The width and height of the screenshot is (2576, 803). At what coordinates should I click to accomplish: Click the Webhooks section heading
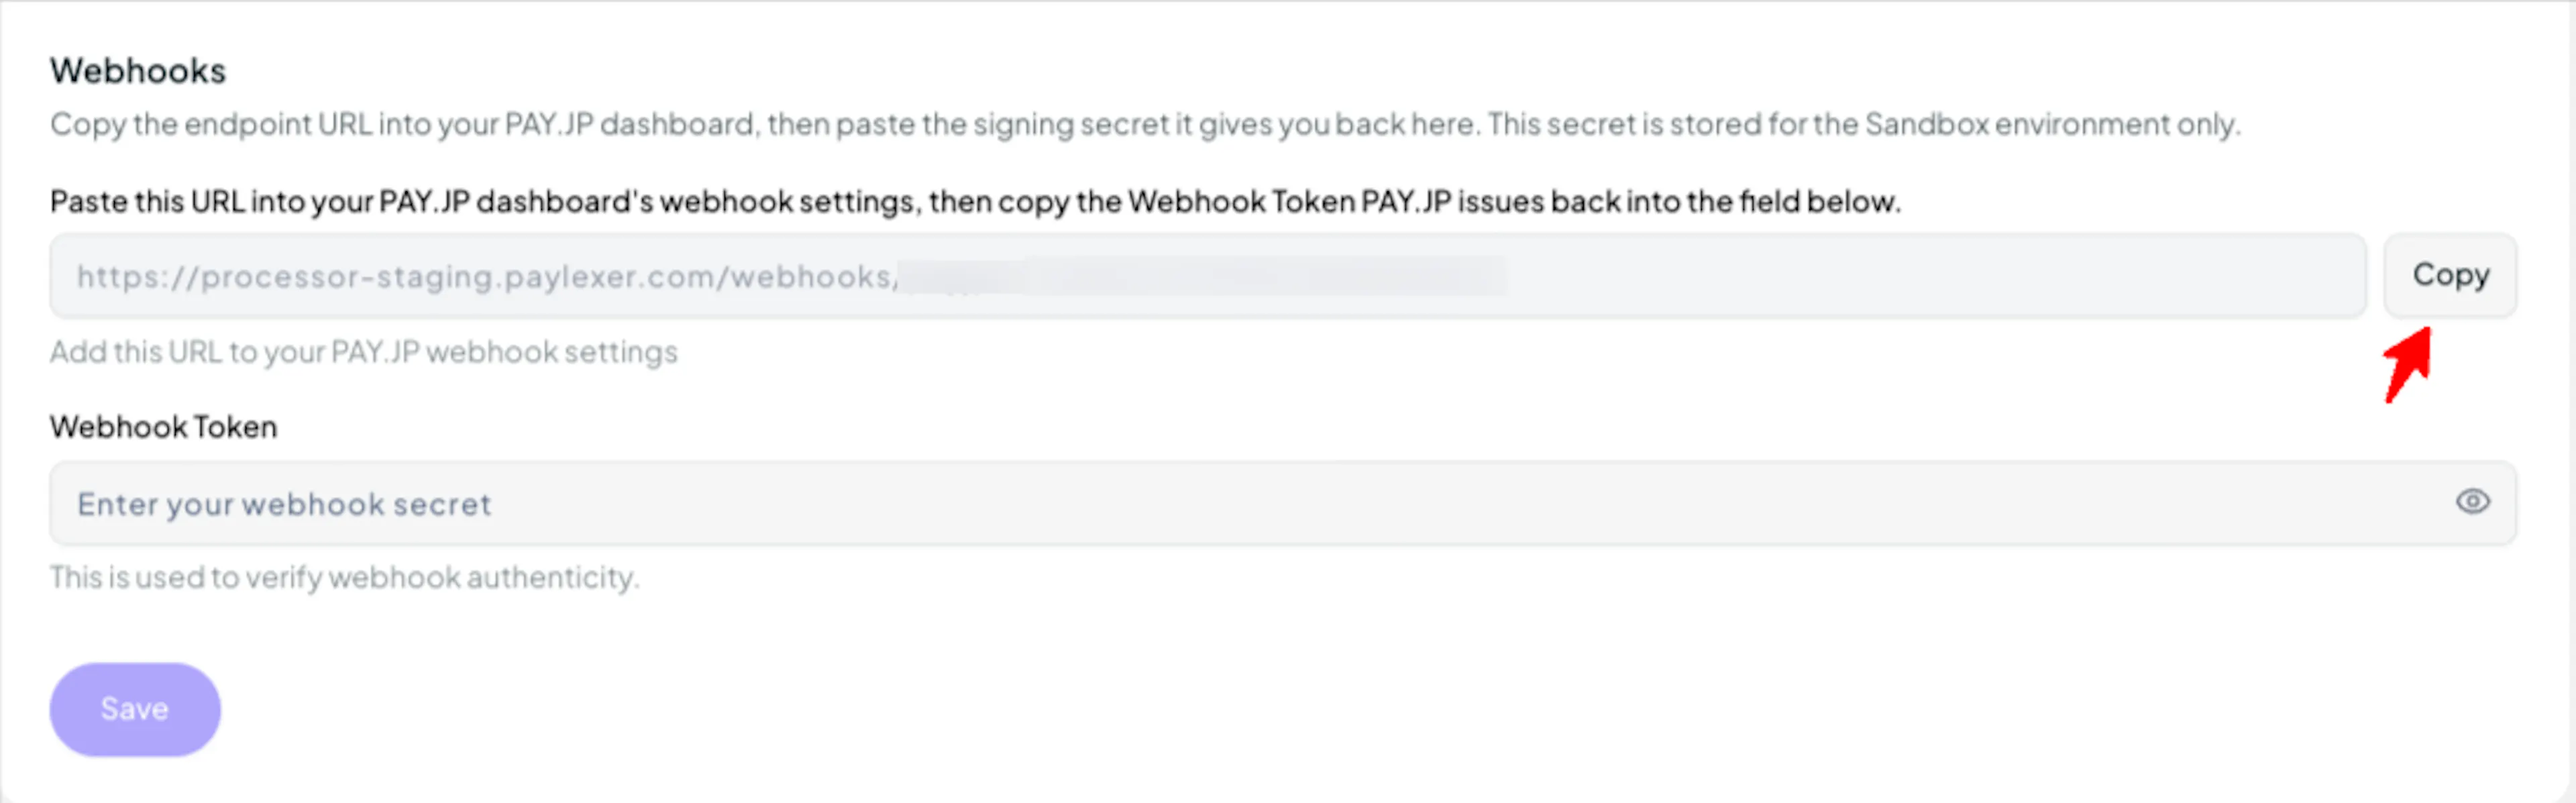[x=138, y=71]
